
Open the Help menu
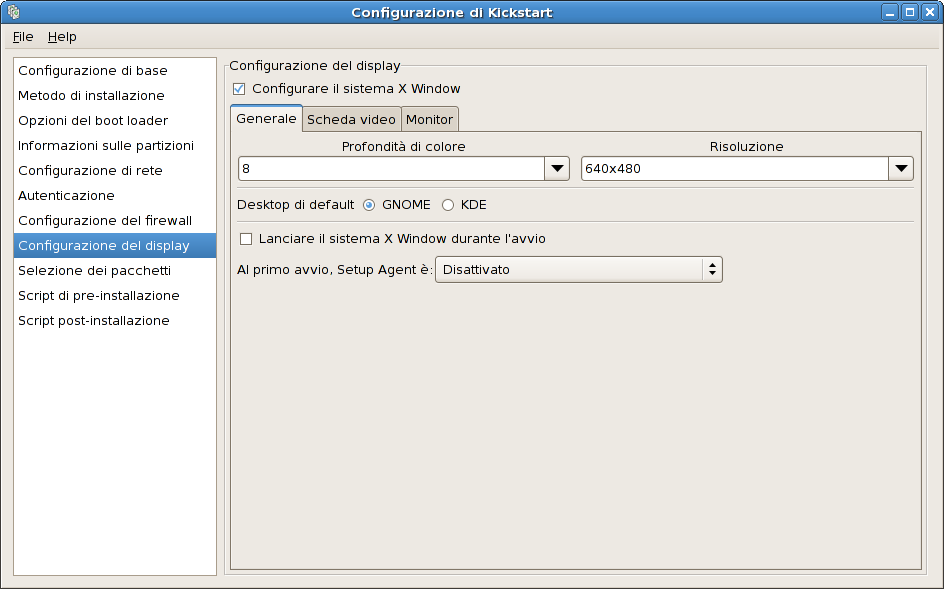[62, 37]
